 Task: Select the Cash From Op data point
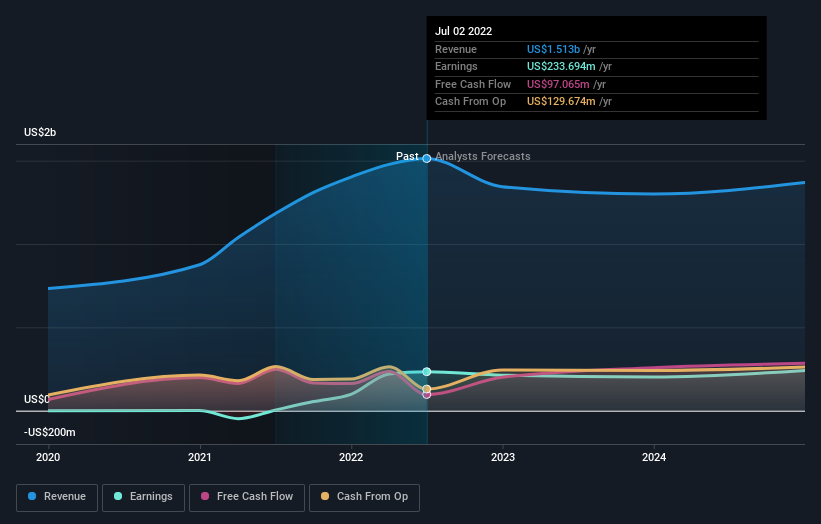pos(427,389)
